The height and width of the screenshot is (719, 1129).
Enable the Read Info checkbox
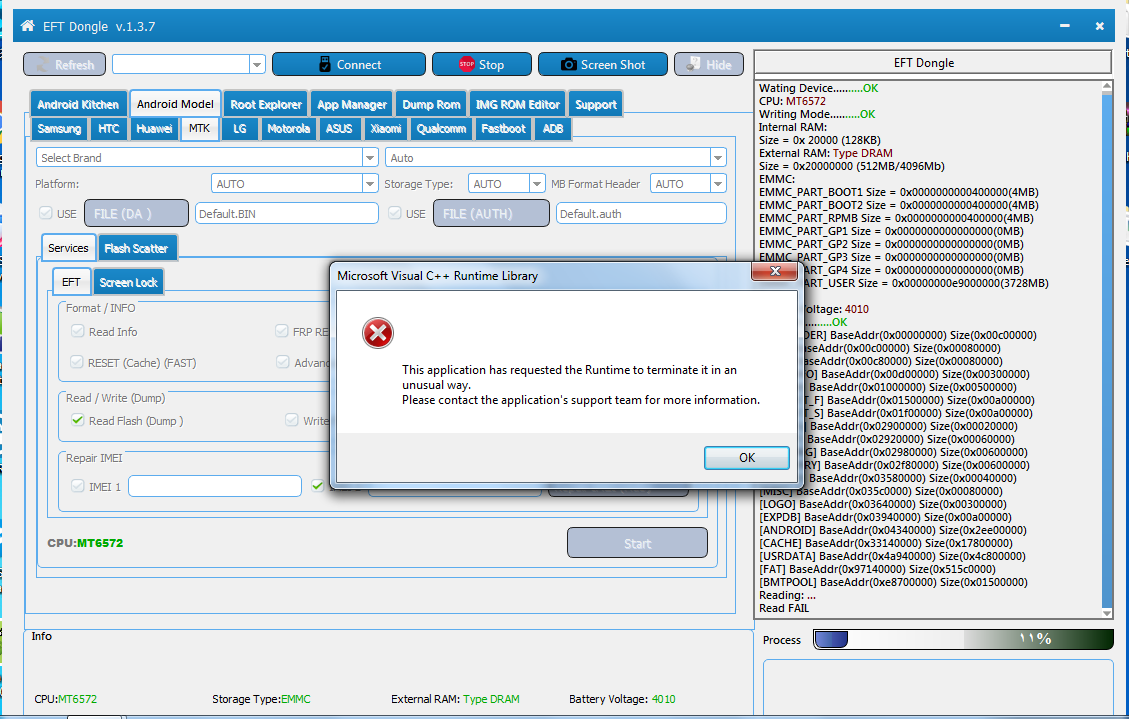pyautogui.click(x=77, y=331)
